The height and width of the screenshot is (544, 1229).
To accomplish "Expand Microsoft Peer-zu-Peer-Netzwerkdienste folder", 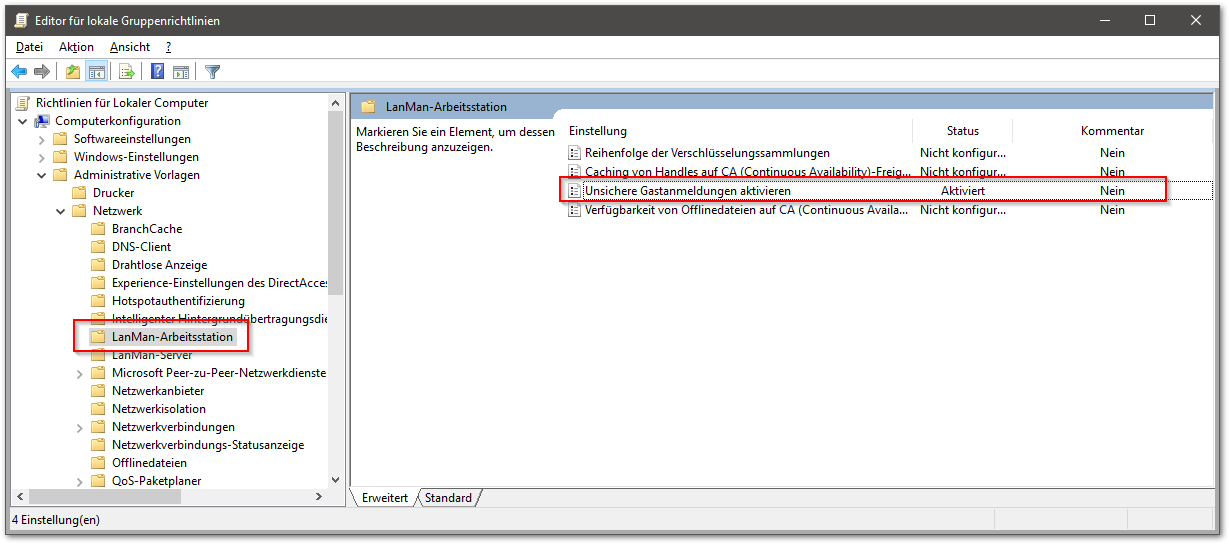I will tap(79, 373).
